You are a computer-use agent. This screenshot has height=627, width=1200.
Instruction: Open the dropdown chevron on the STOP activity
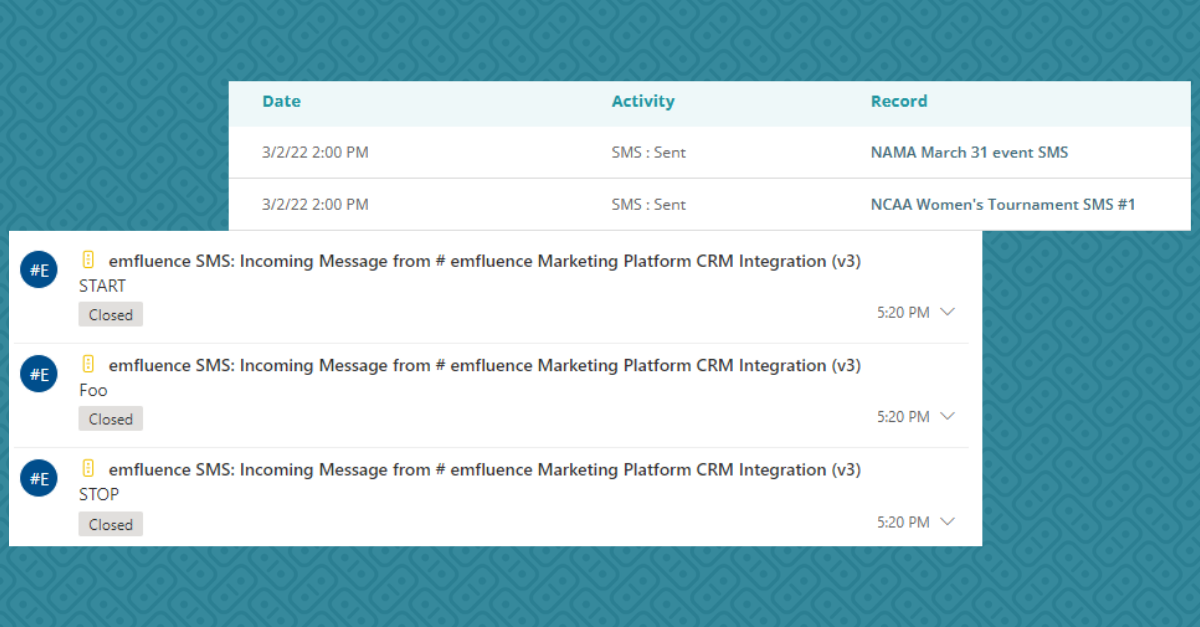[x=947, y=521]
